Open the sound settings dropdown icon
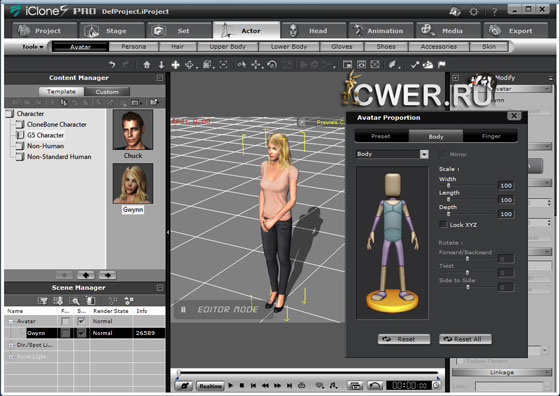The width and height of the screenshot is (560, 396). [333, 386]
